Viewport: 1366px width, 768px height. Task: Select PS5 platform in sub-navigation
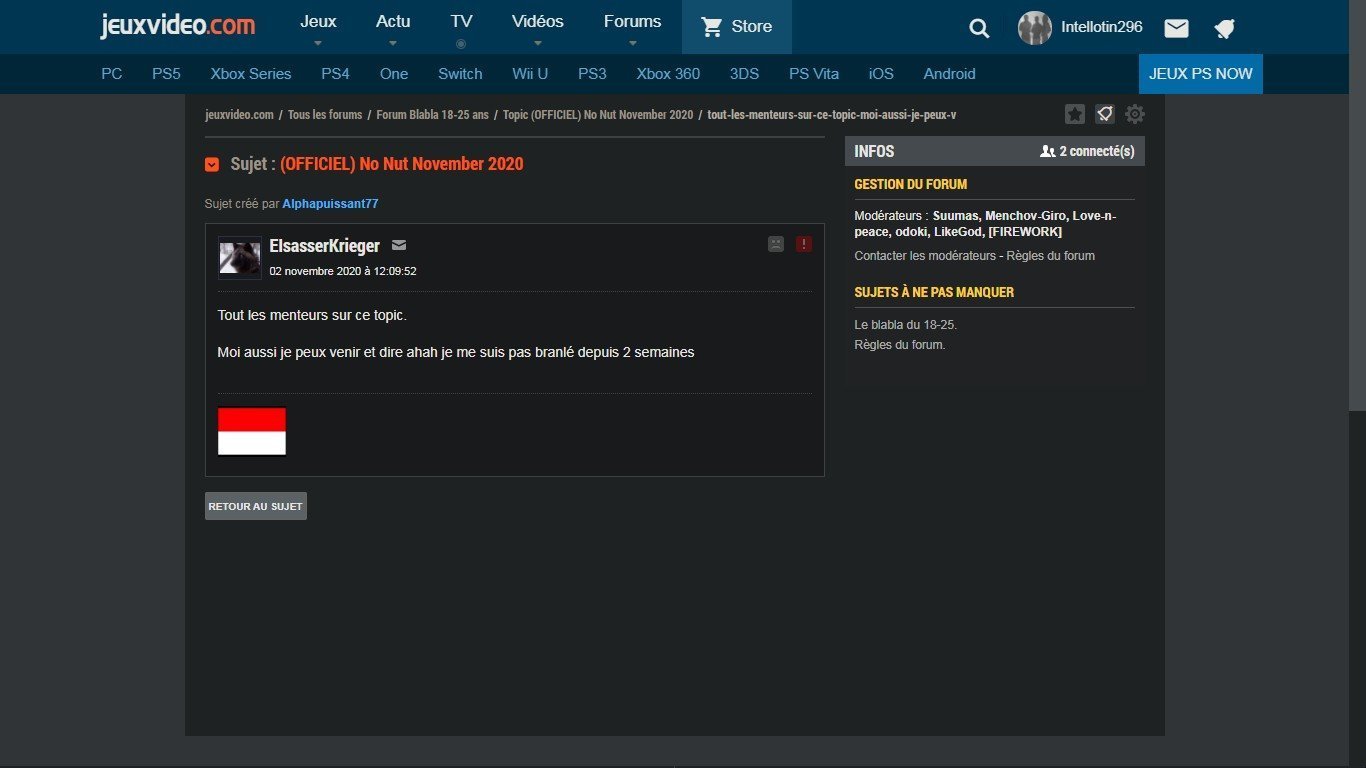click(x=166, y=74)
